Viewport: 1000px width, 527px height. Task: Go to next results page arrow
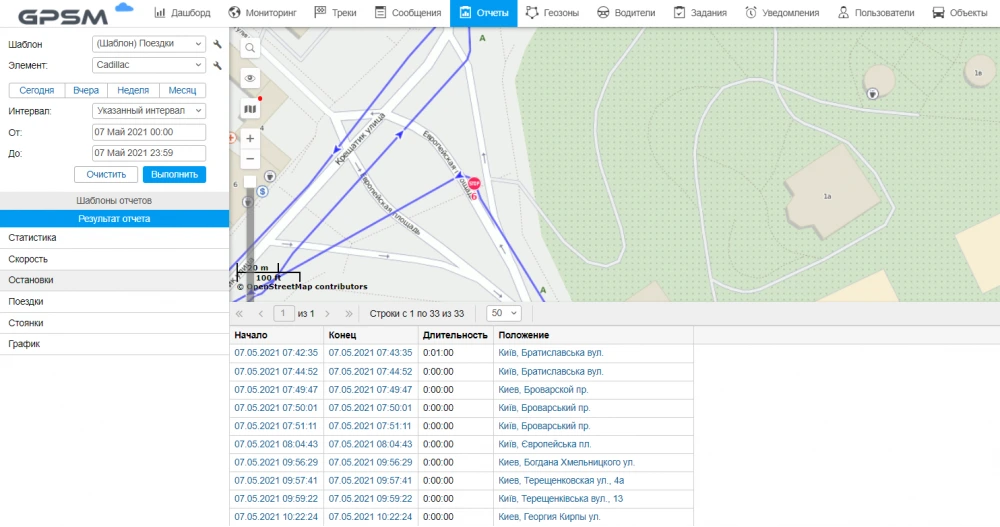click(x=327, y=313)
